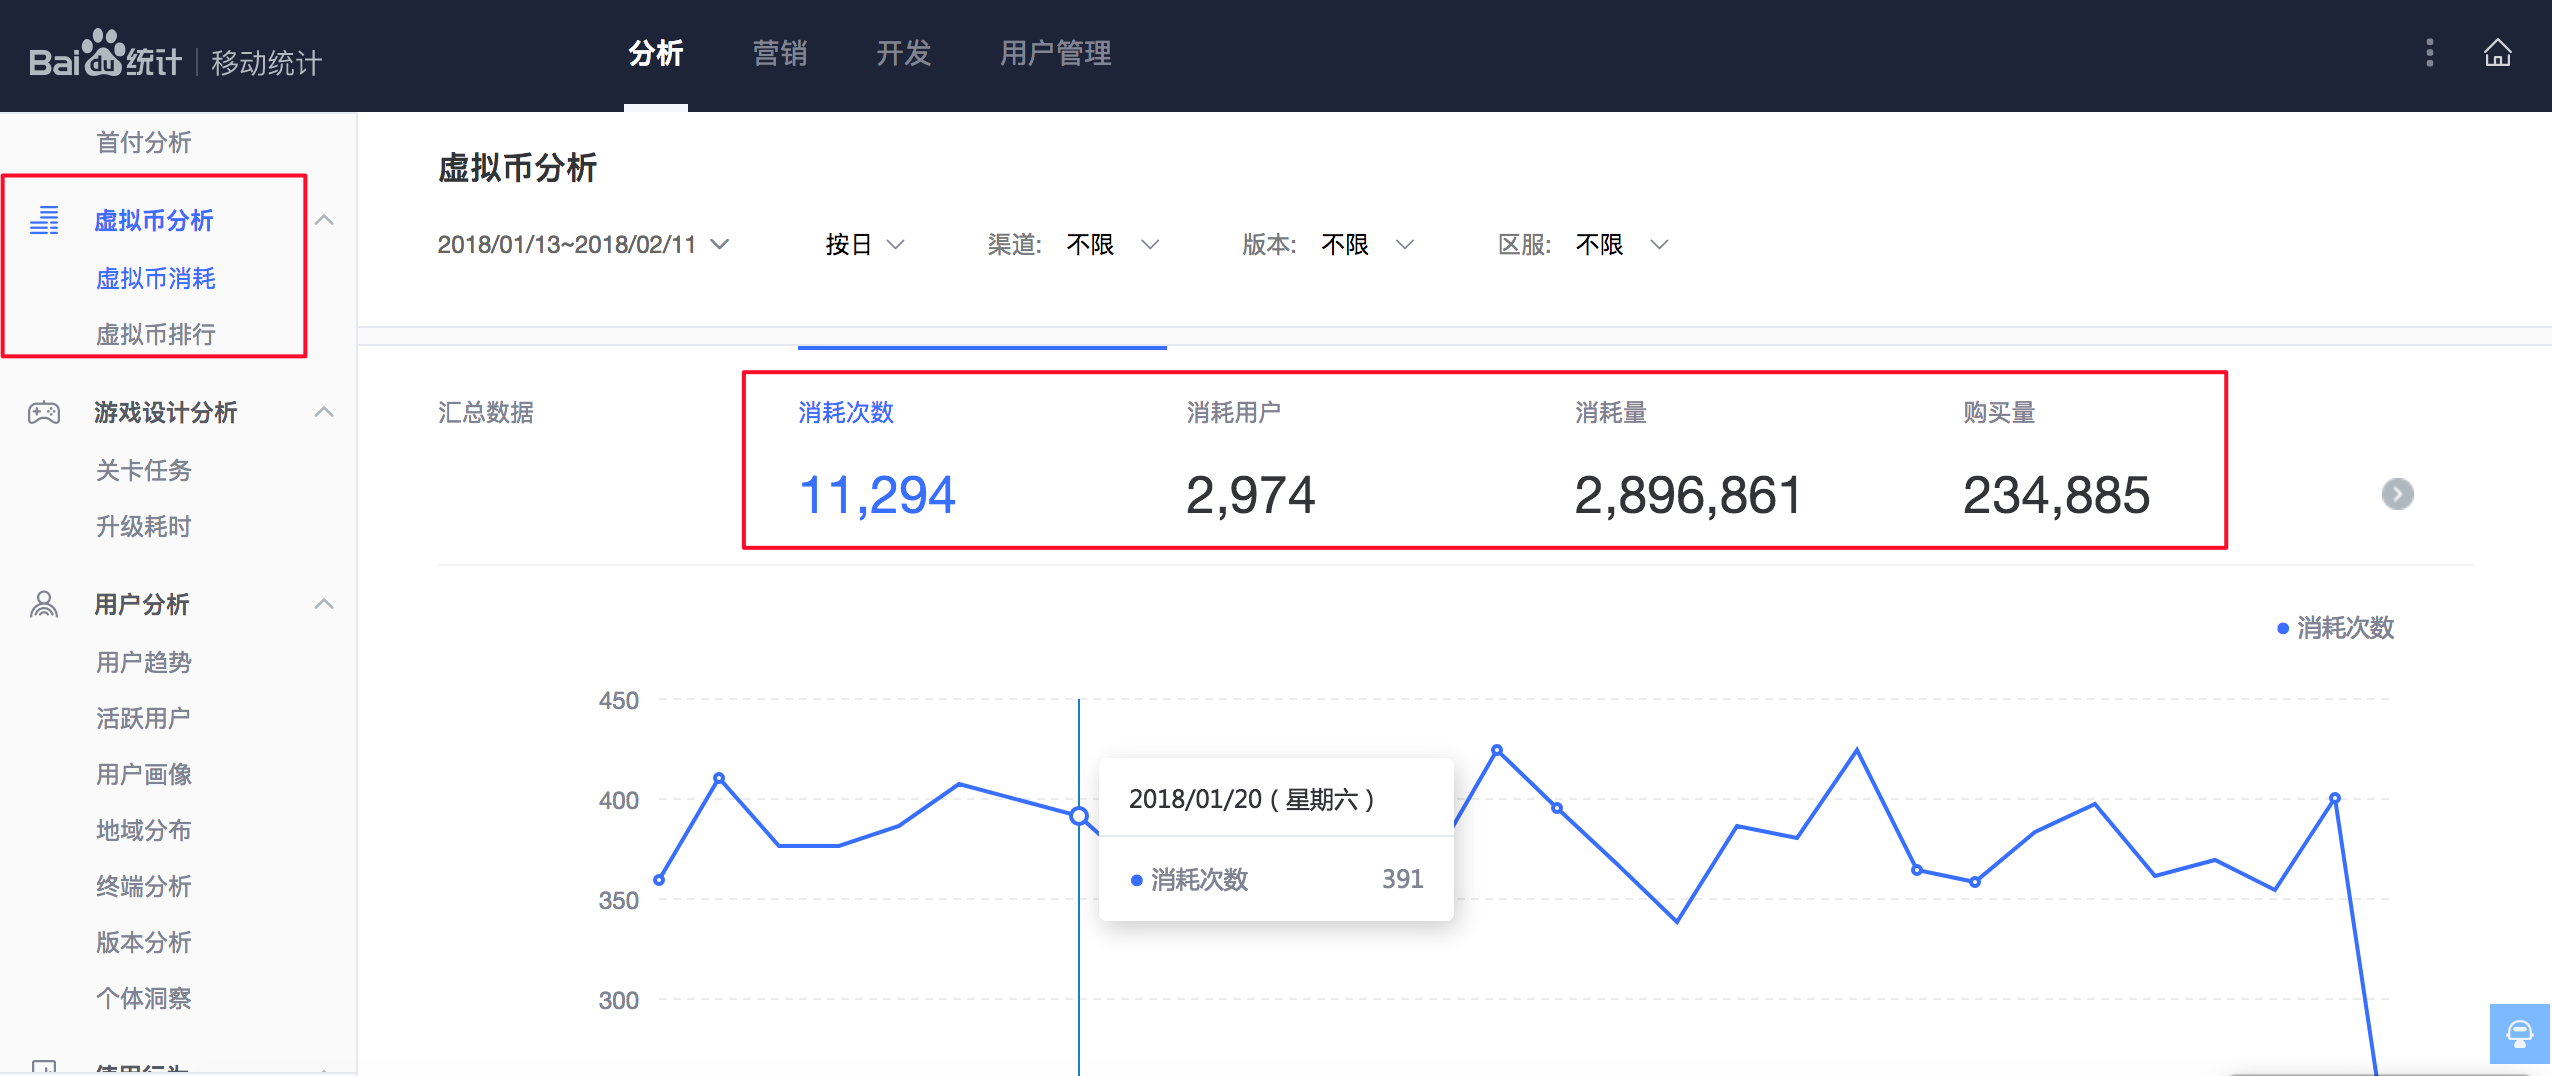
Task: Select the 购买量 metric card
Action: (2055, 462)
